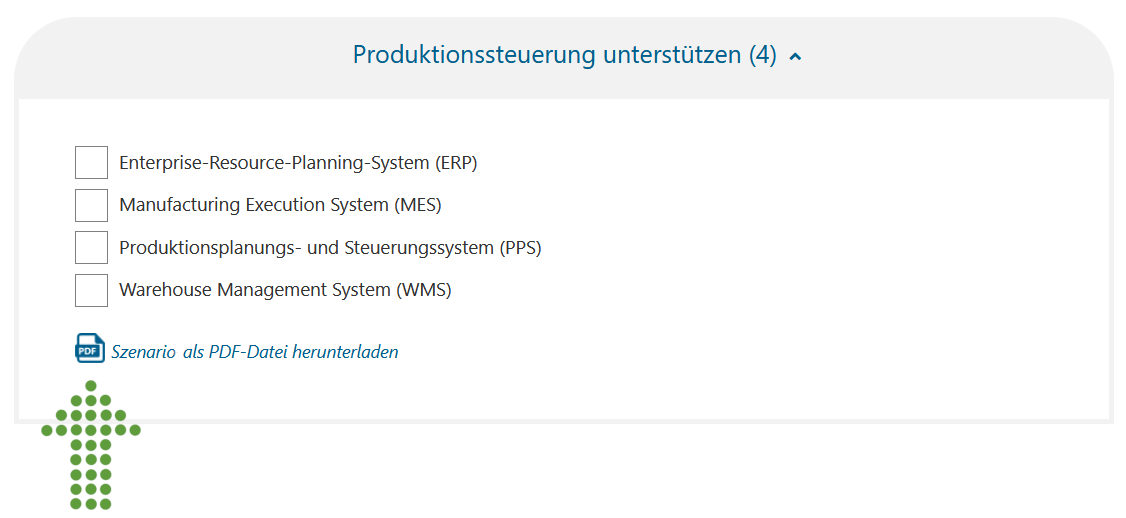Image resolution: width=1126 pixels, height=518 pixels.
Task: Click the Enterprise-Resource-Planning-System (ERP) label text
Action: 298,163
